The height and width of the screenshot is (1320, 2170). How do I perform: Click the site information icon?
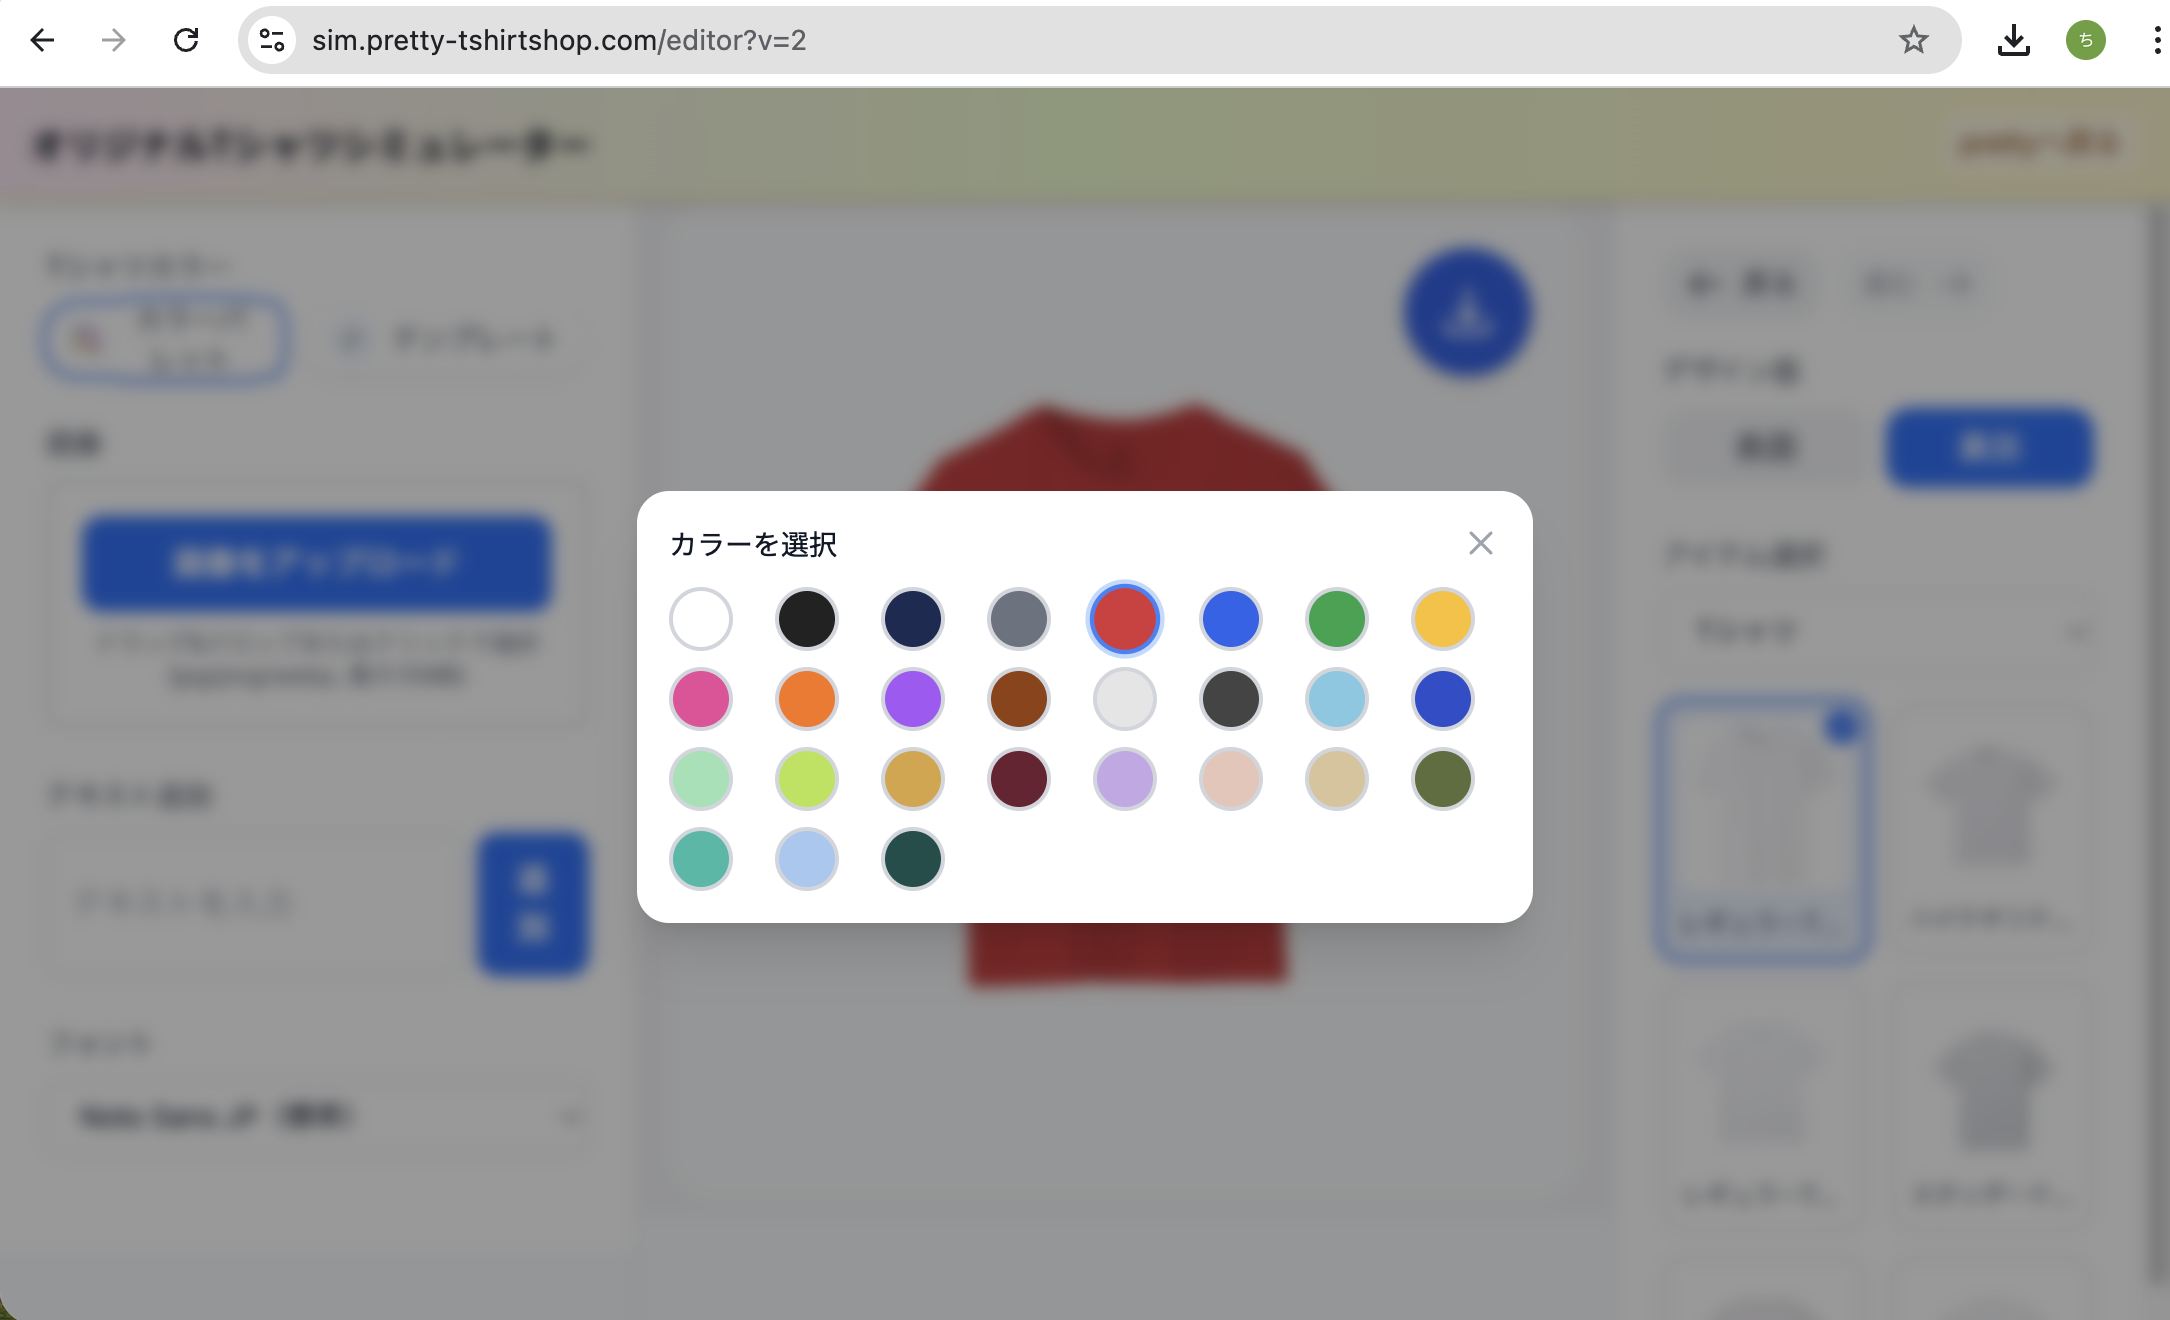[x=272, y=40]
